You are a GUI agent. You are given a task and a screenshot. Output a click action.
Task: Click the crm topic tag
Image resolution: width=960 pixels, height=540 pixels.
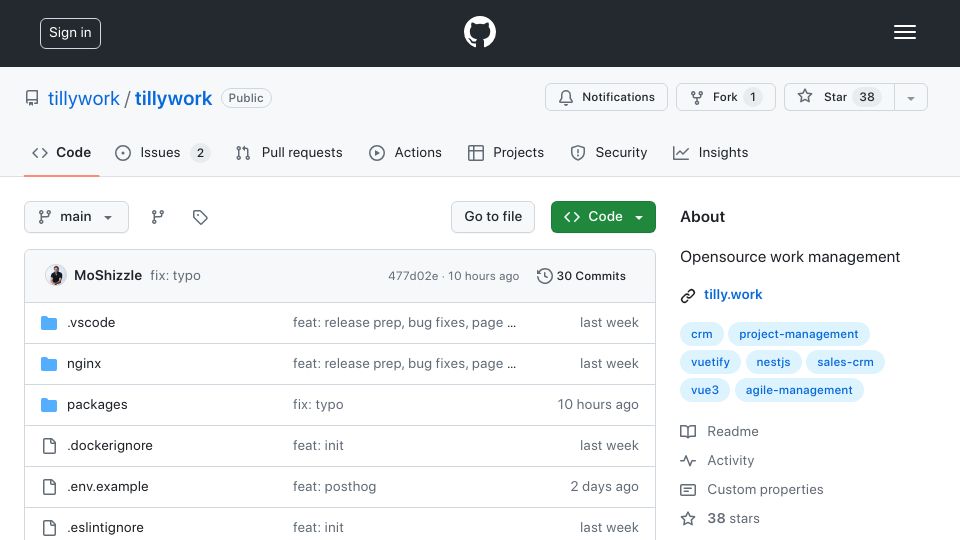click(702, 334)
